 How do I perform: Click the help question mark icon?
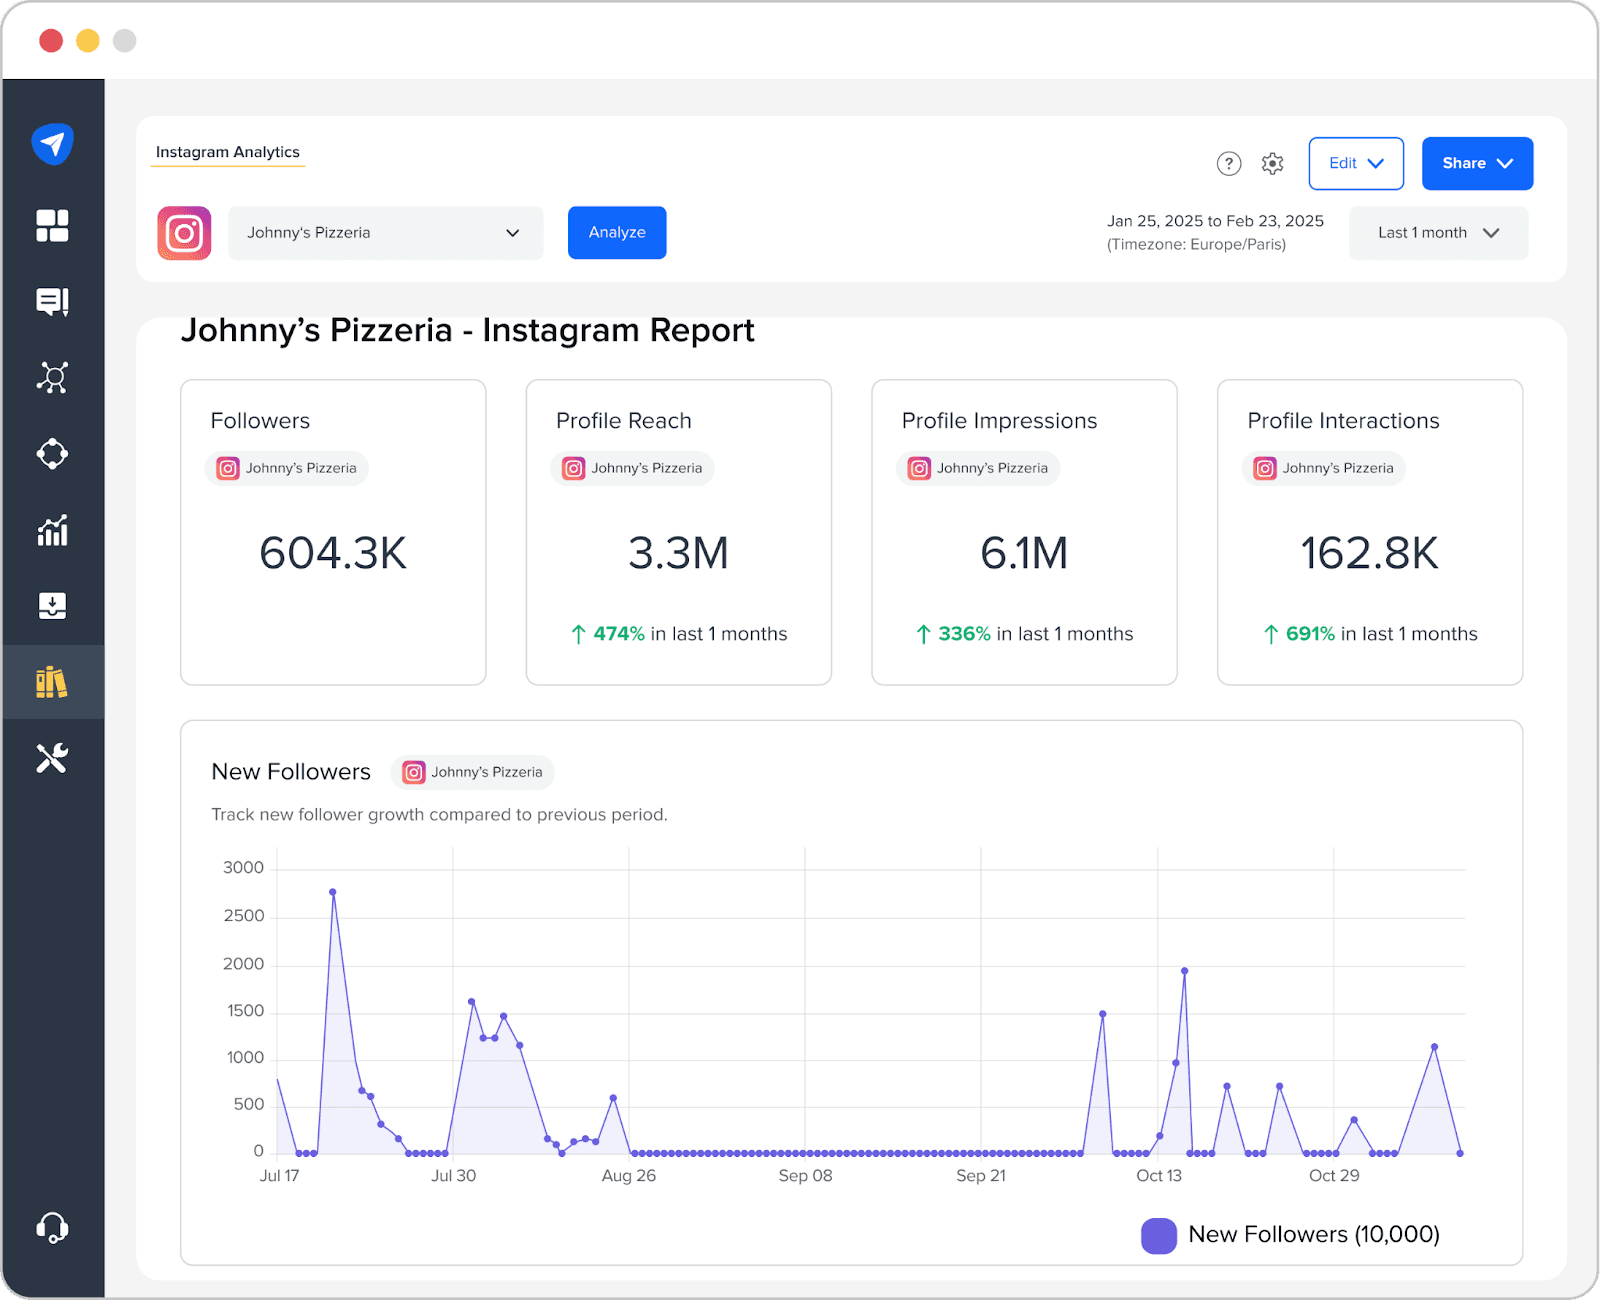coord(1228,163)
